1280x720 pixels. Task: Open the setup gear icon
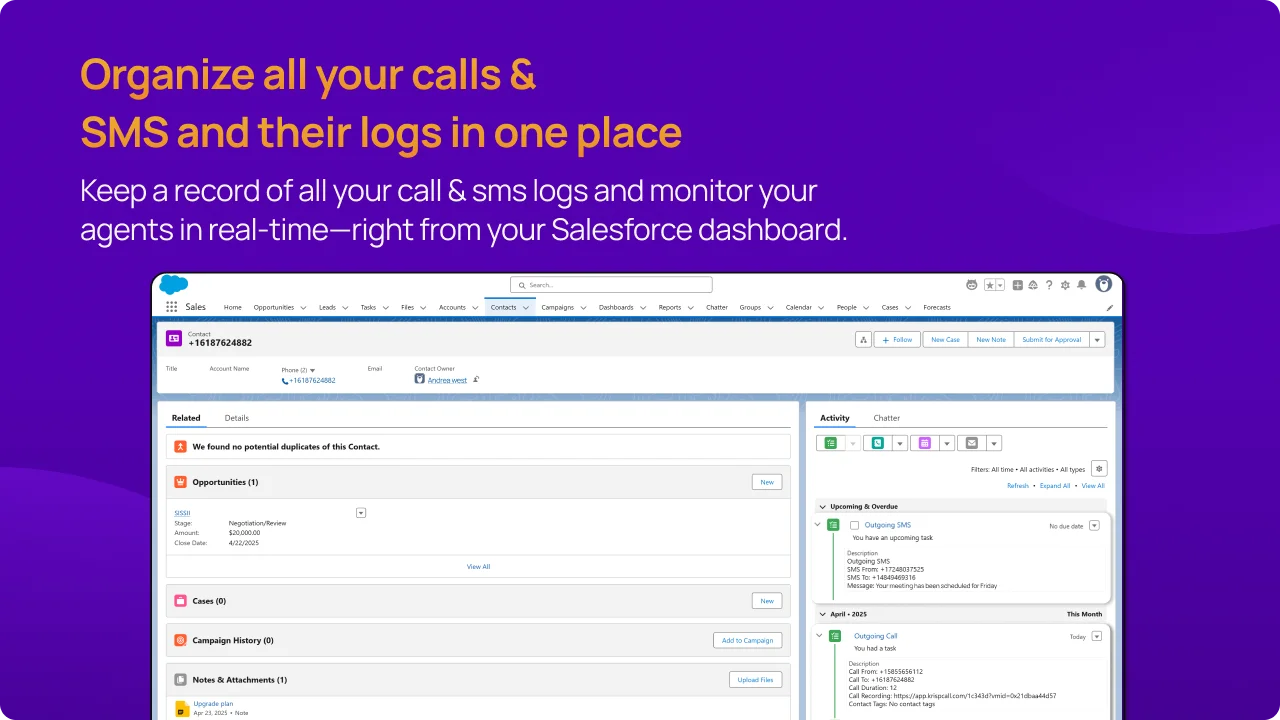(1065, 285)
